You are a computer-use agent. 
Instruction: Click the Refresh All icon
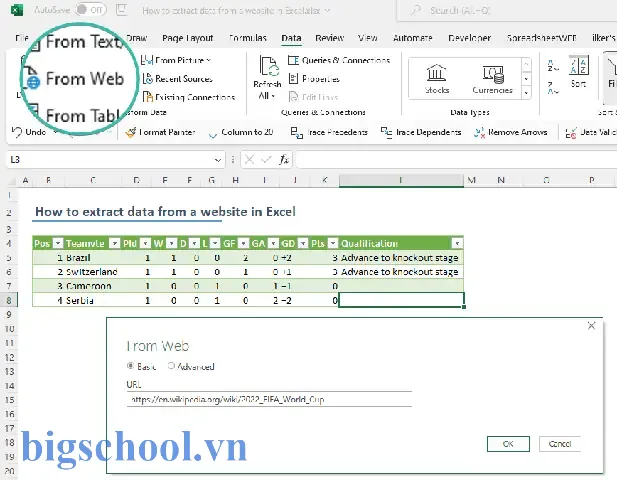pyautogui.click(x=269, y=66)
